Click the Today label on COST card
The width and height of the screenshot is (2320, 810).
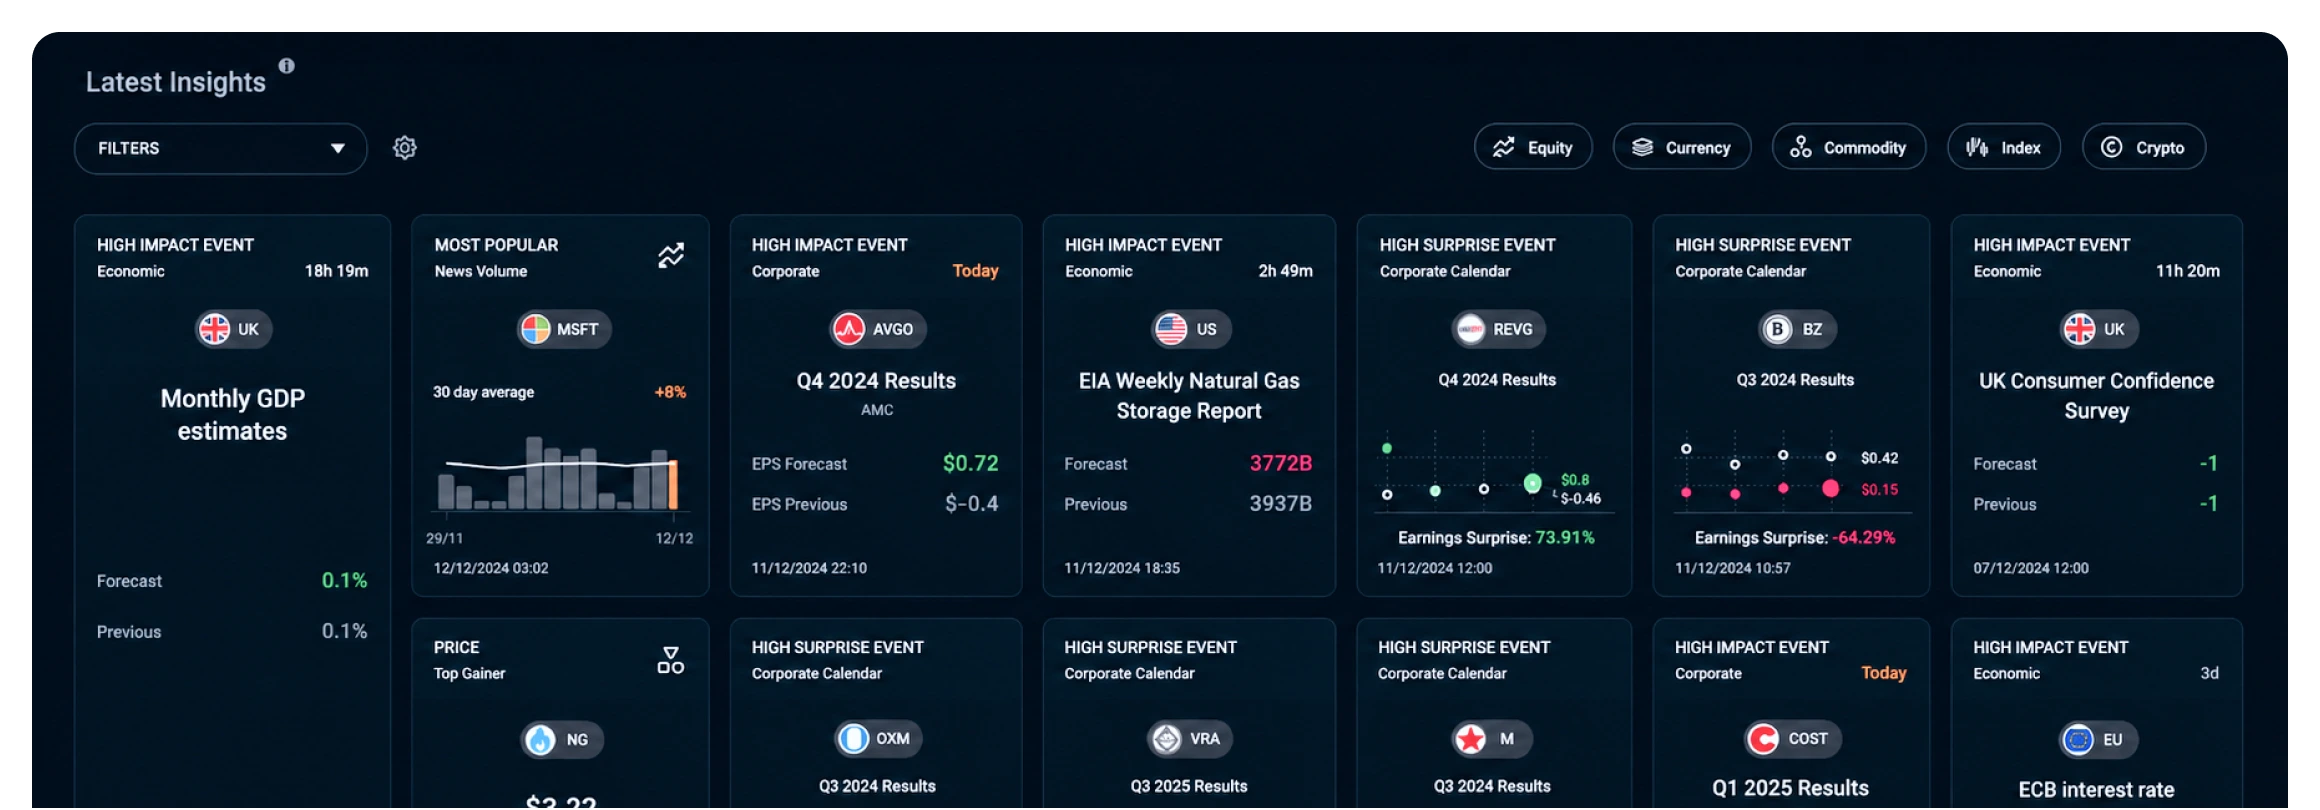1883,673
